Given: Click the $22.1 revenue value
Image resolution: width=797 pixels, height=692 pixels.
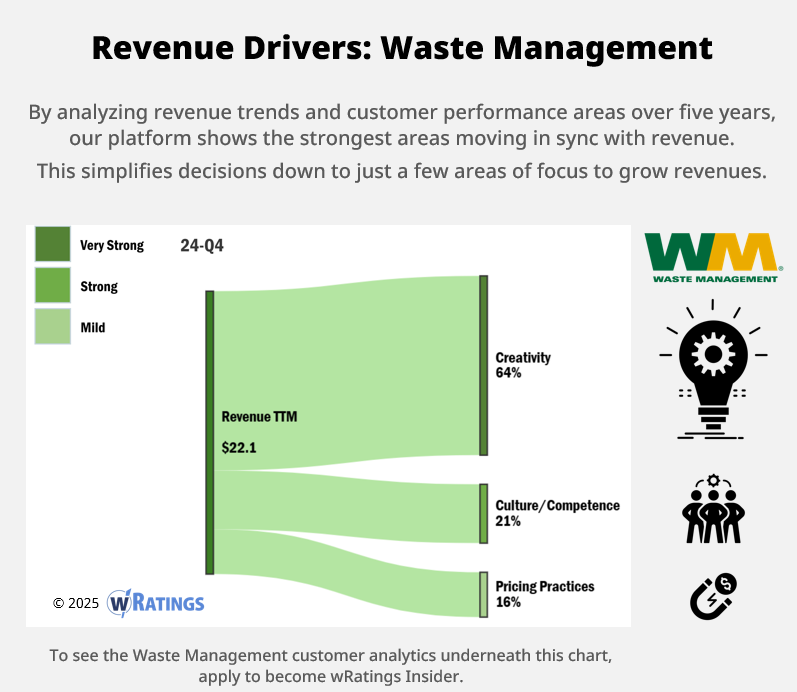Looking at the screenshot, I should 239,448.
